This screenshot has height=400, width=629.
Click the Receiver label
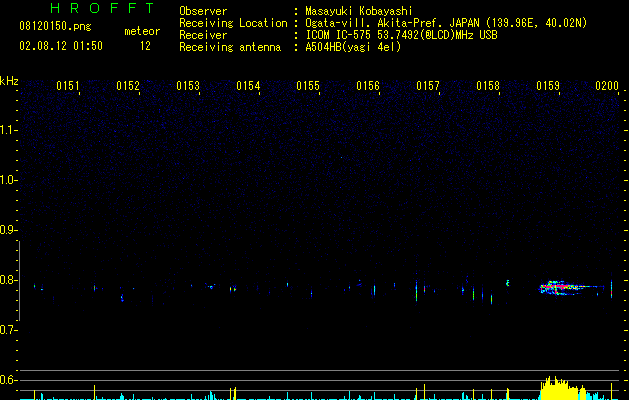(x=203, y=35)
